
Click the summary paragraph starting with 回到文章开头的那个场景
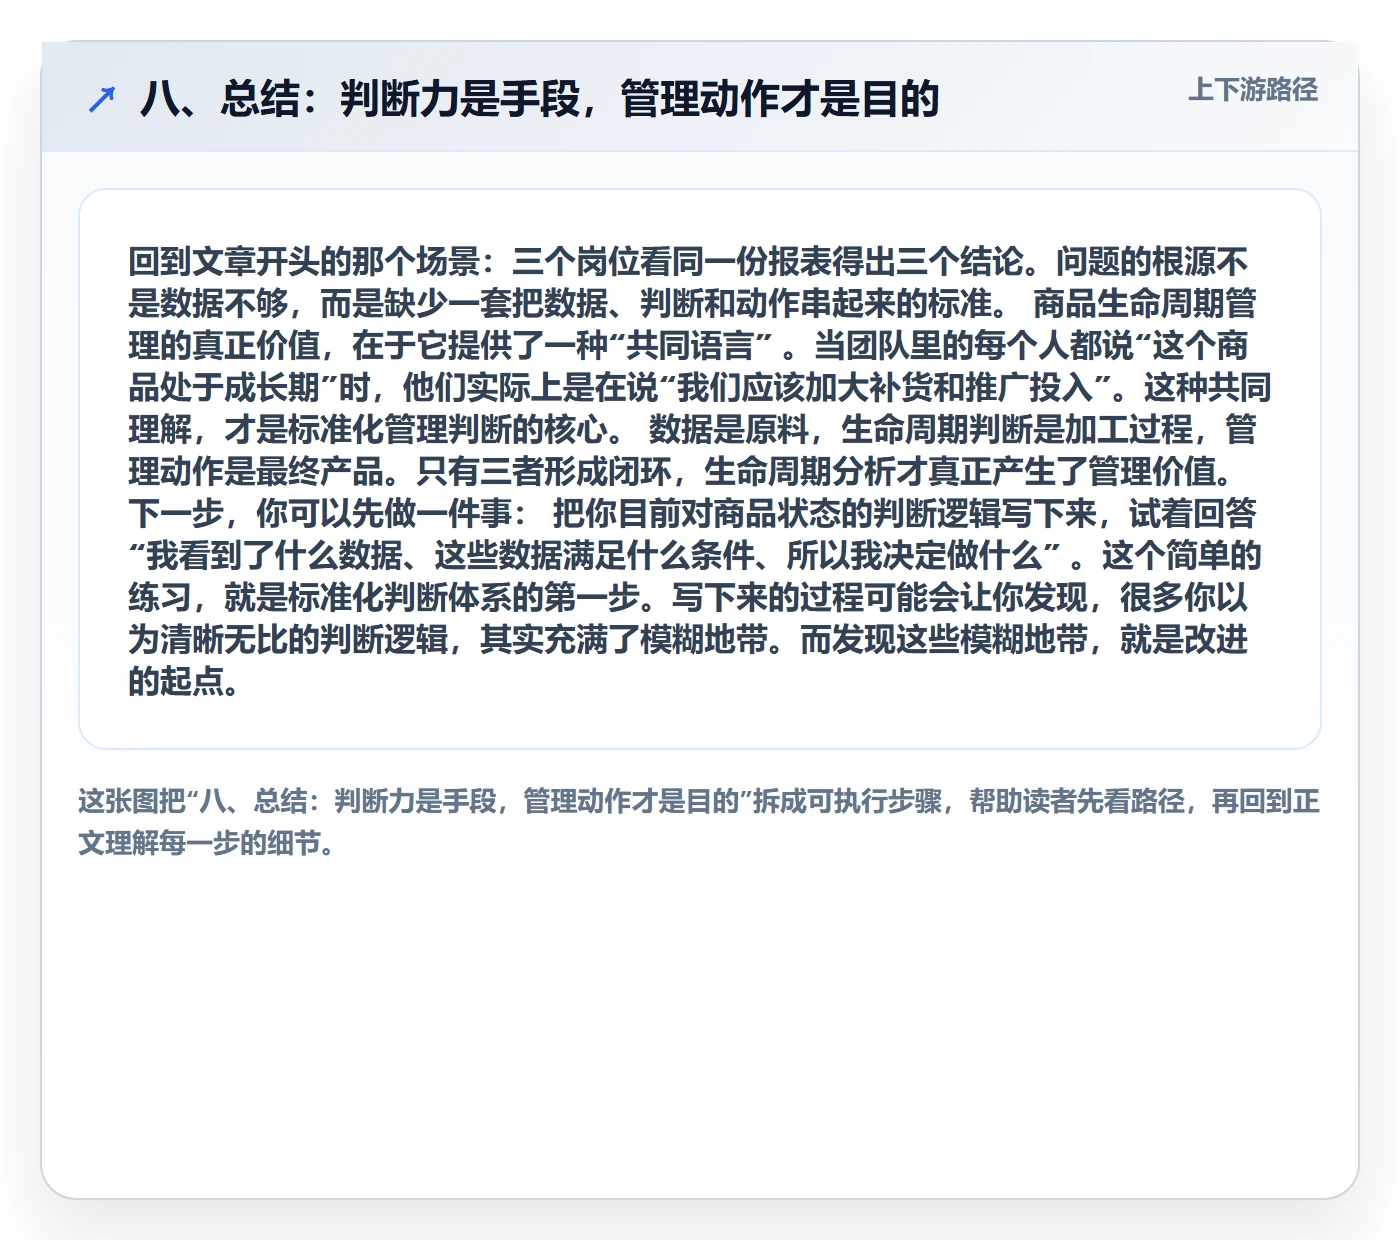click(x=699, y=471)
